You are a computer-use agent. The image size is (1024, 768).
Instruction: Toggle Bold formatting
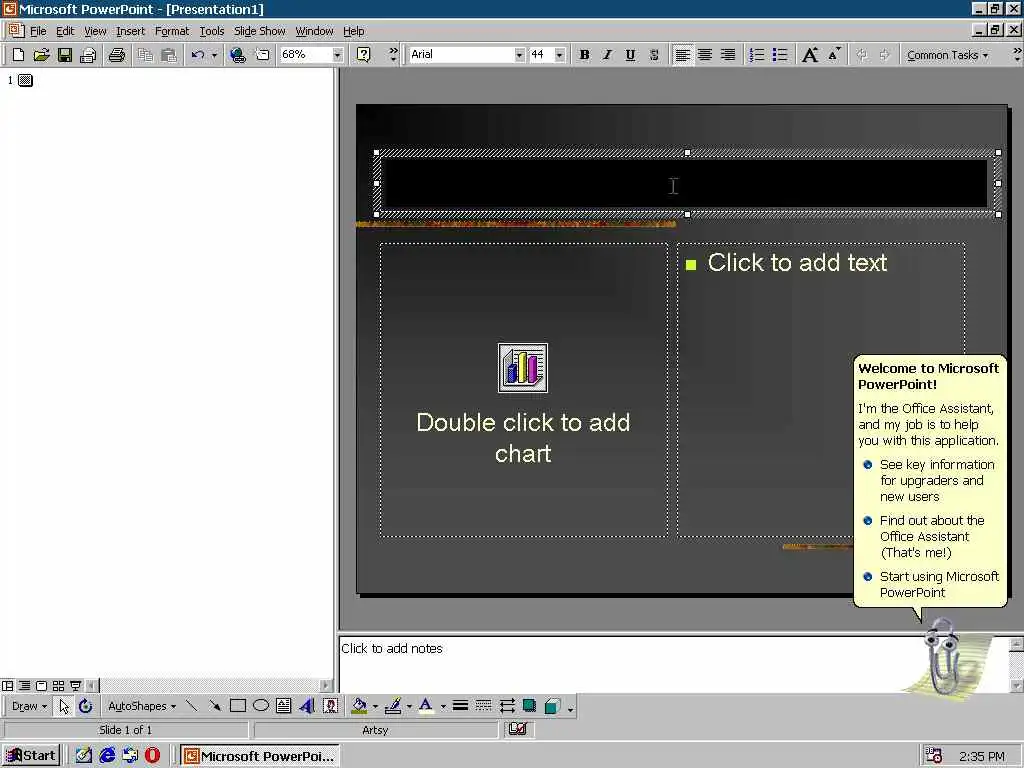(584, 55)
